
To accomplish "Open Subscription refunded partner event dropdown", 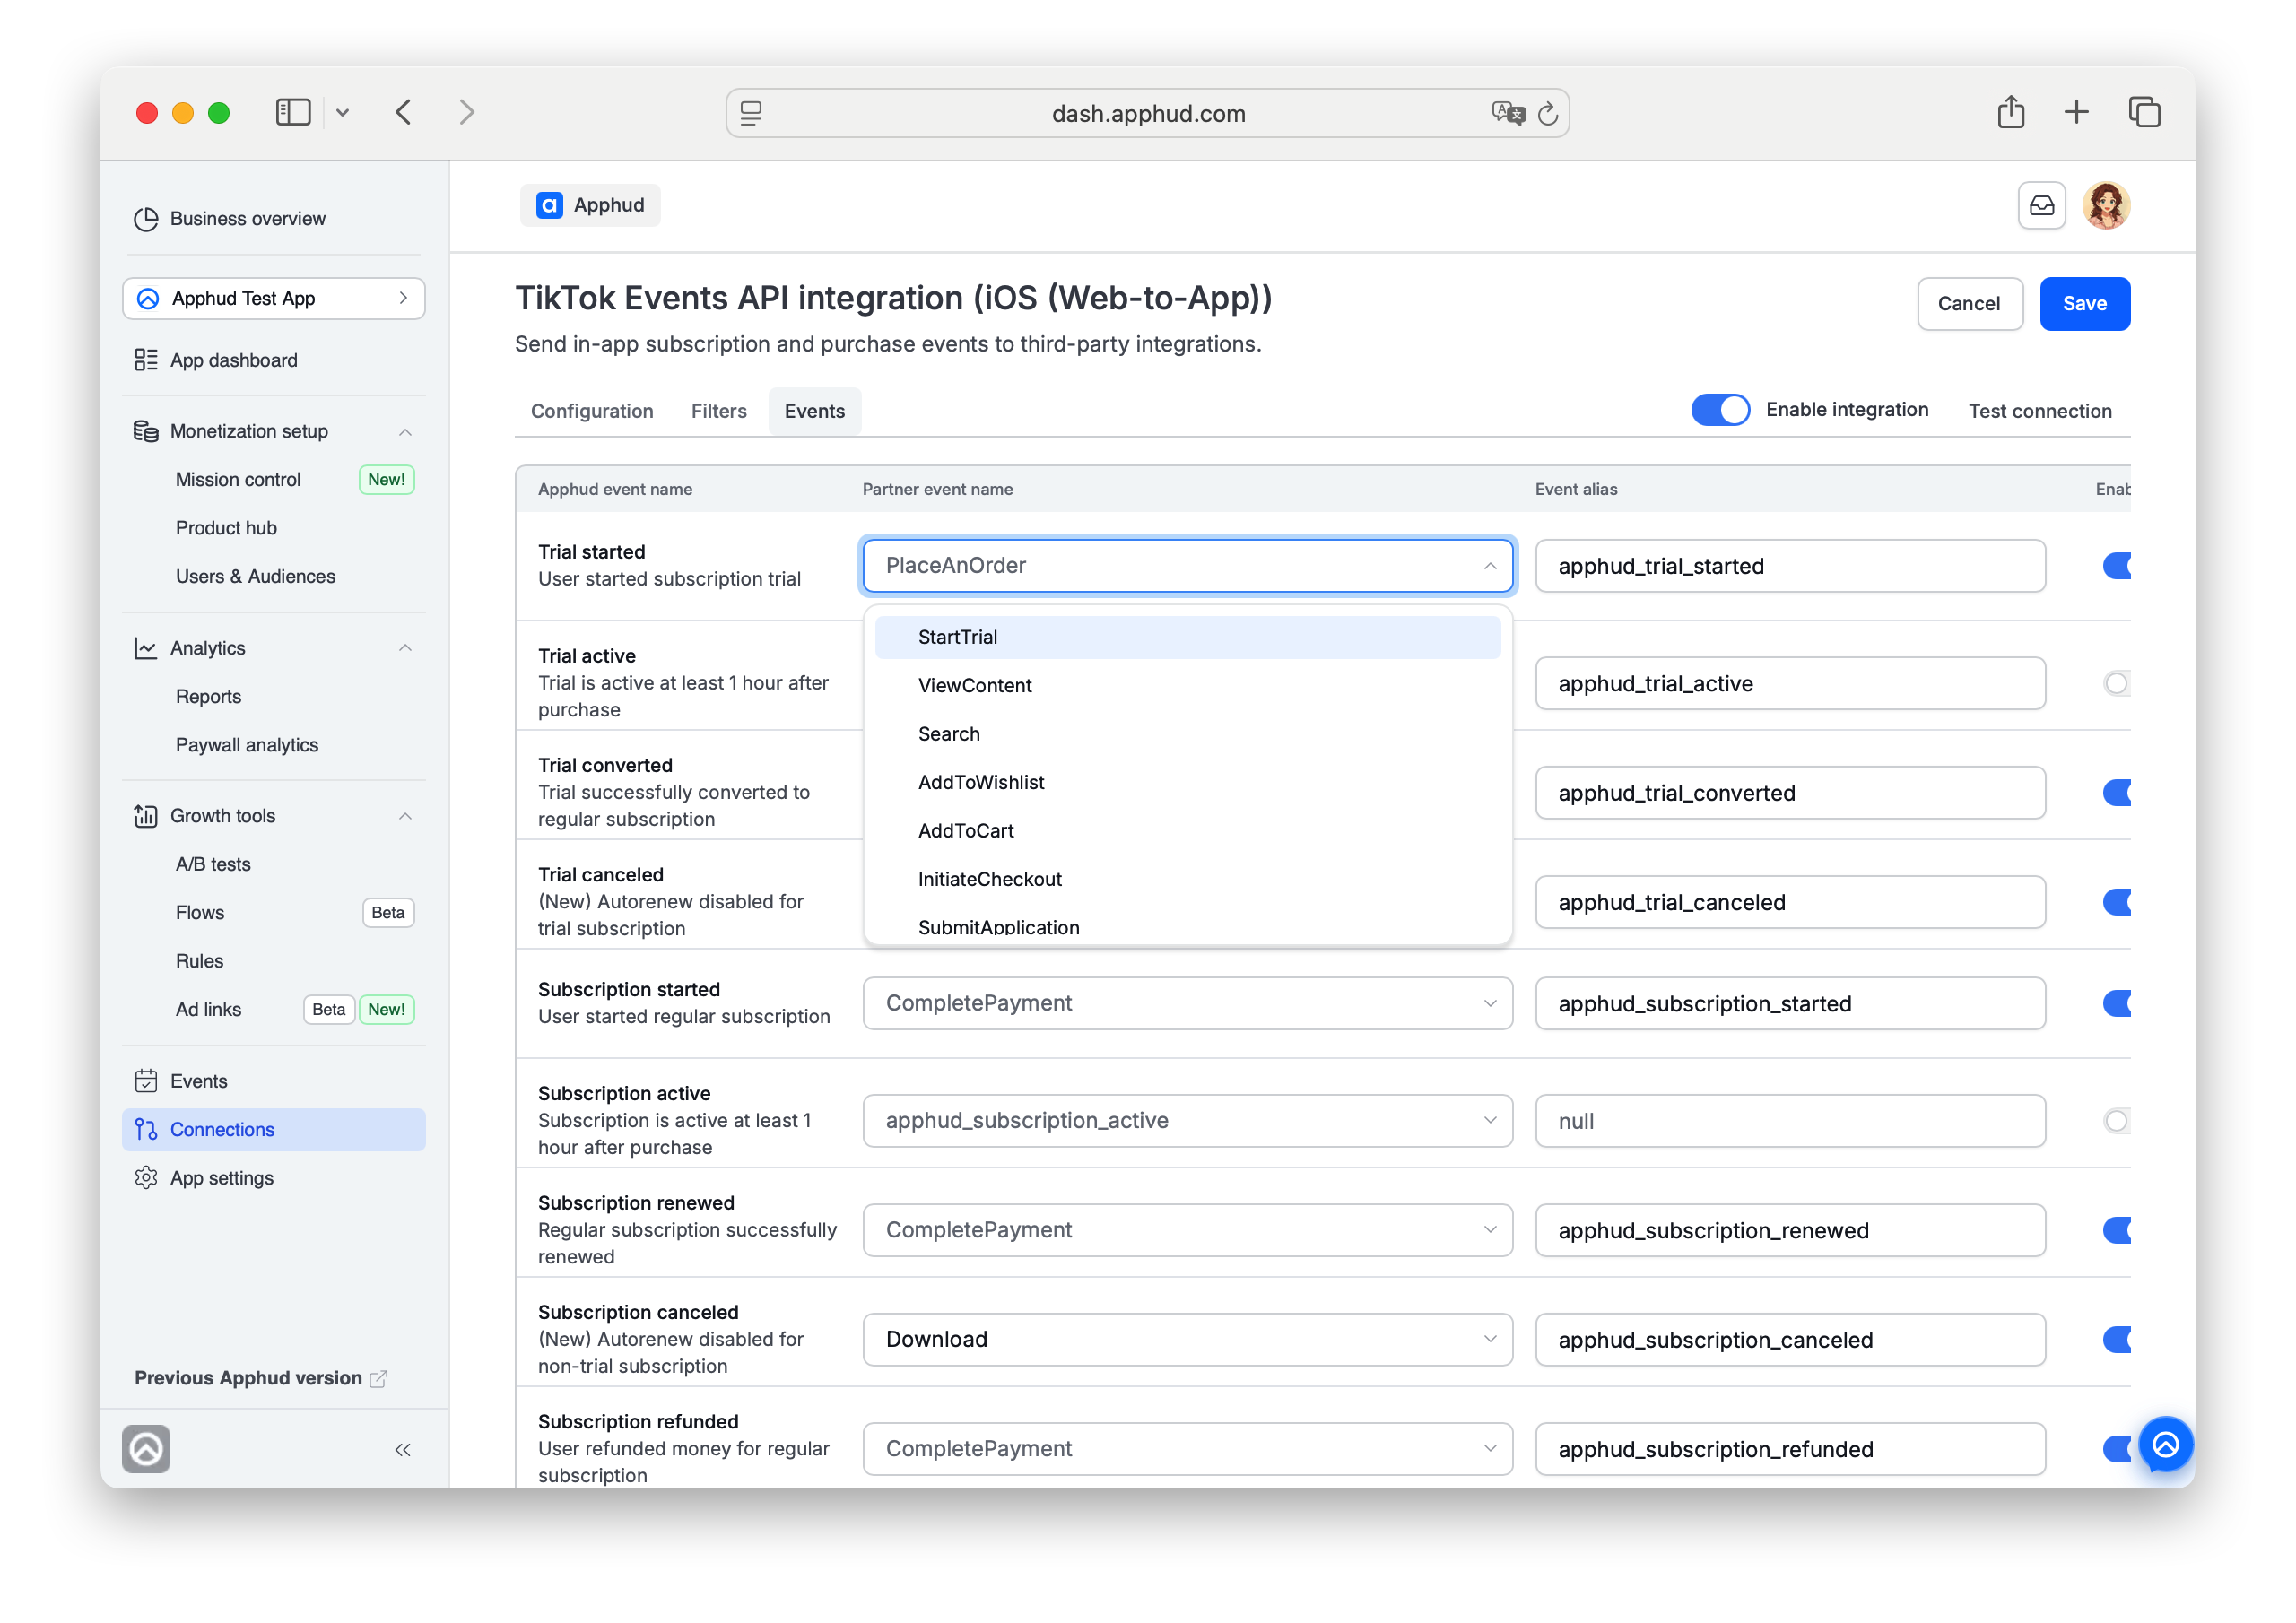I will (1187, 1449).
